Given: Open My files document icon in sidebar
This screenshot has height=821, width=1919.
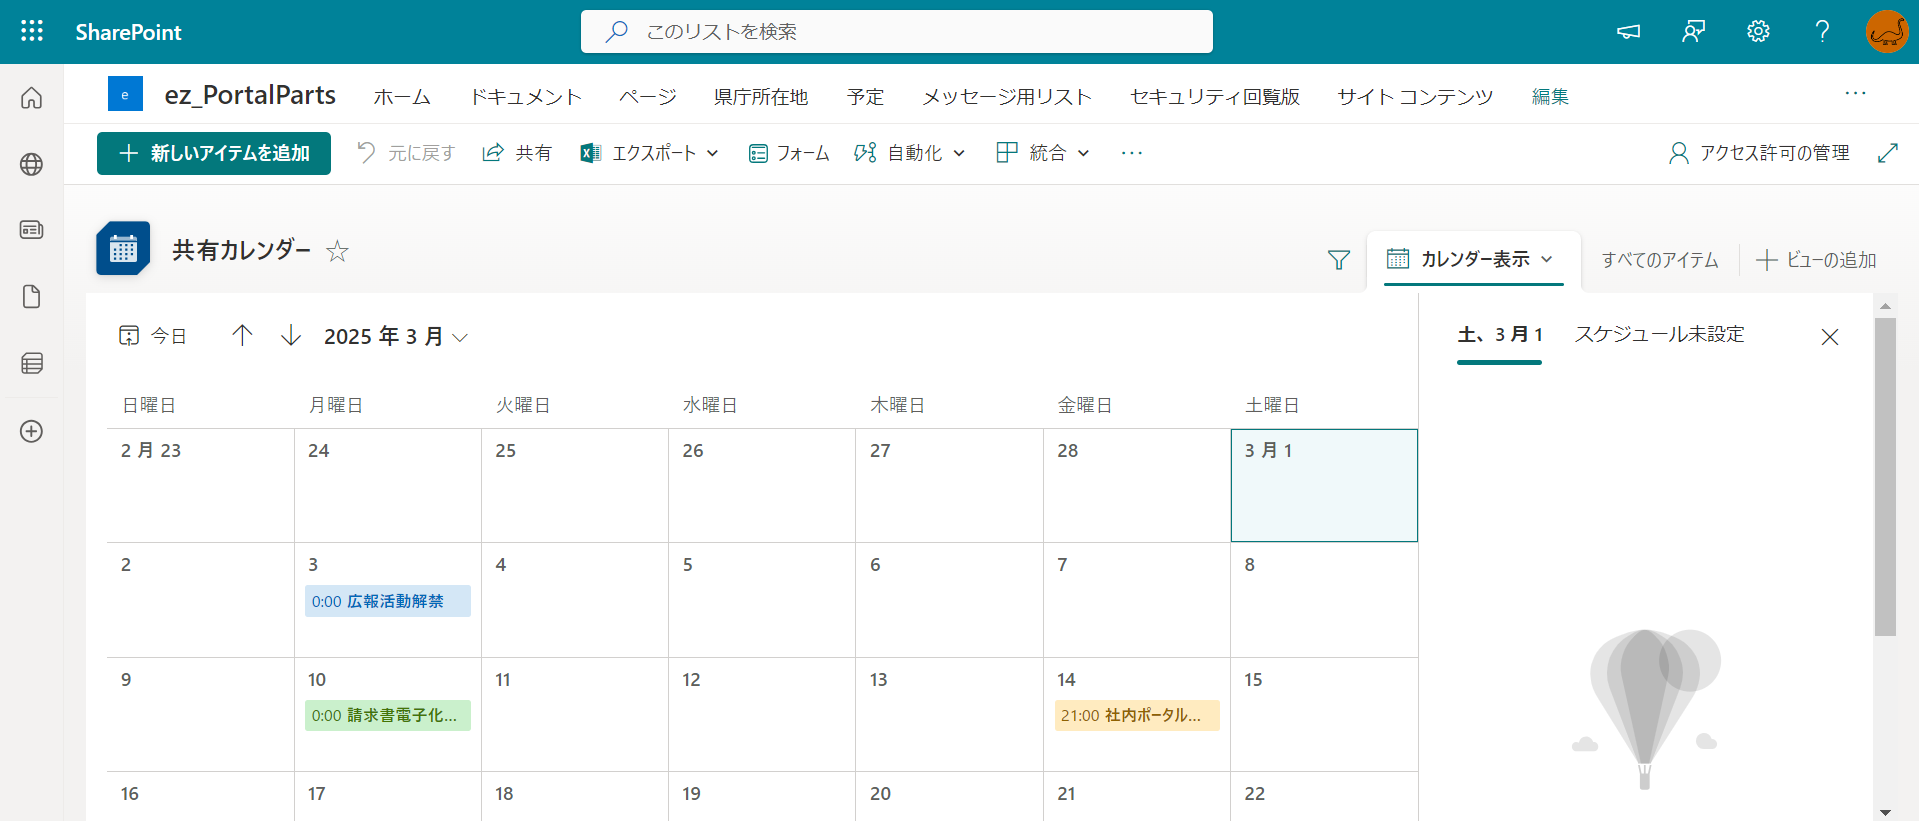Looking at the screenshot, I should point(32,297).
